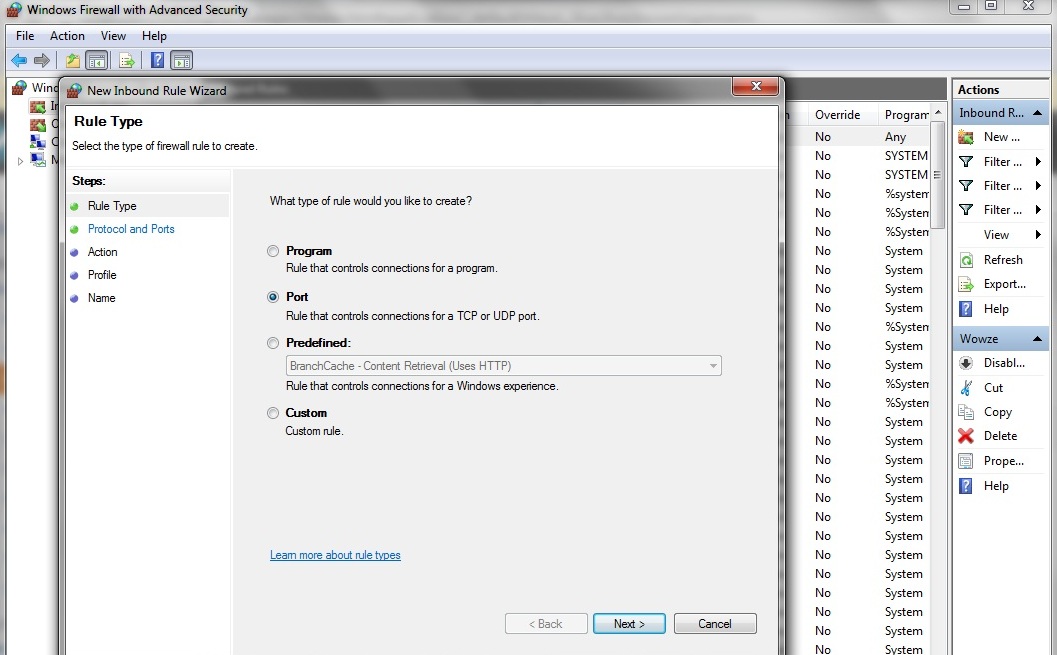
Task: Click the Refresh icon in Actions pane
Action: [966, 260]
